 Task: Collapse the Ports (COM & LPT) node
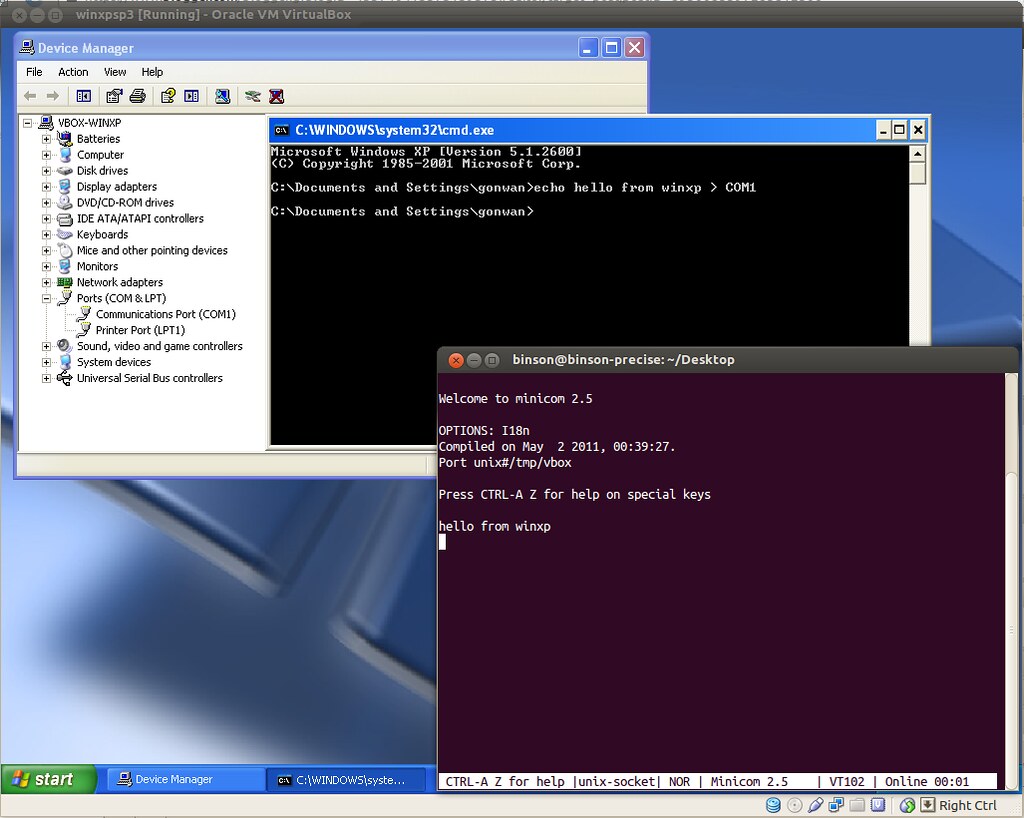coord(46,298)
